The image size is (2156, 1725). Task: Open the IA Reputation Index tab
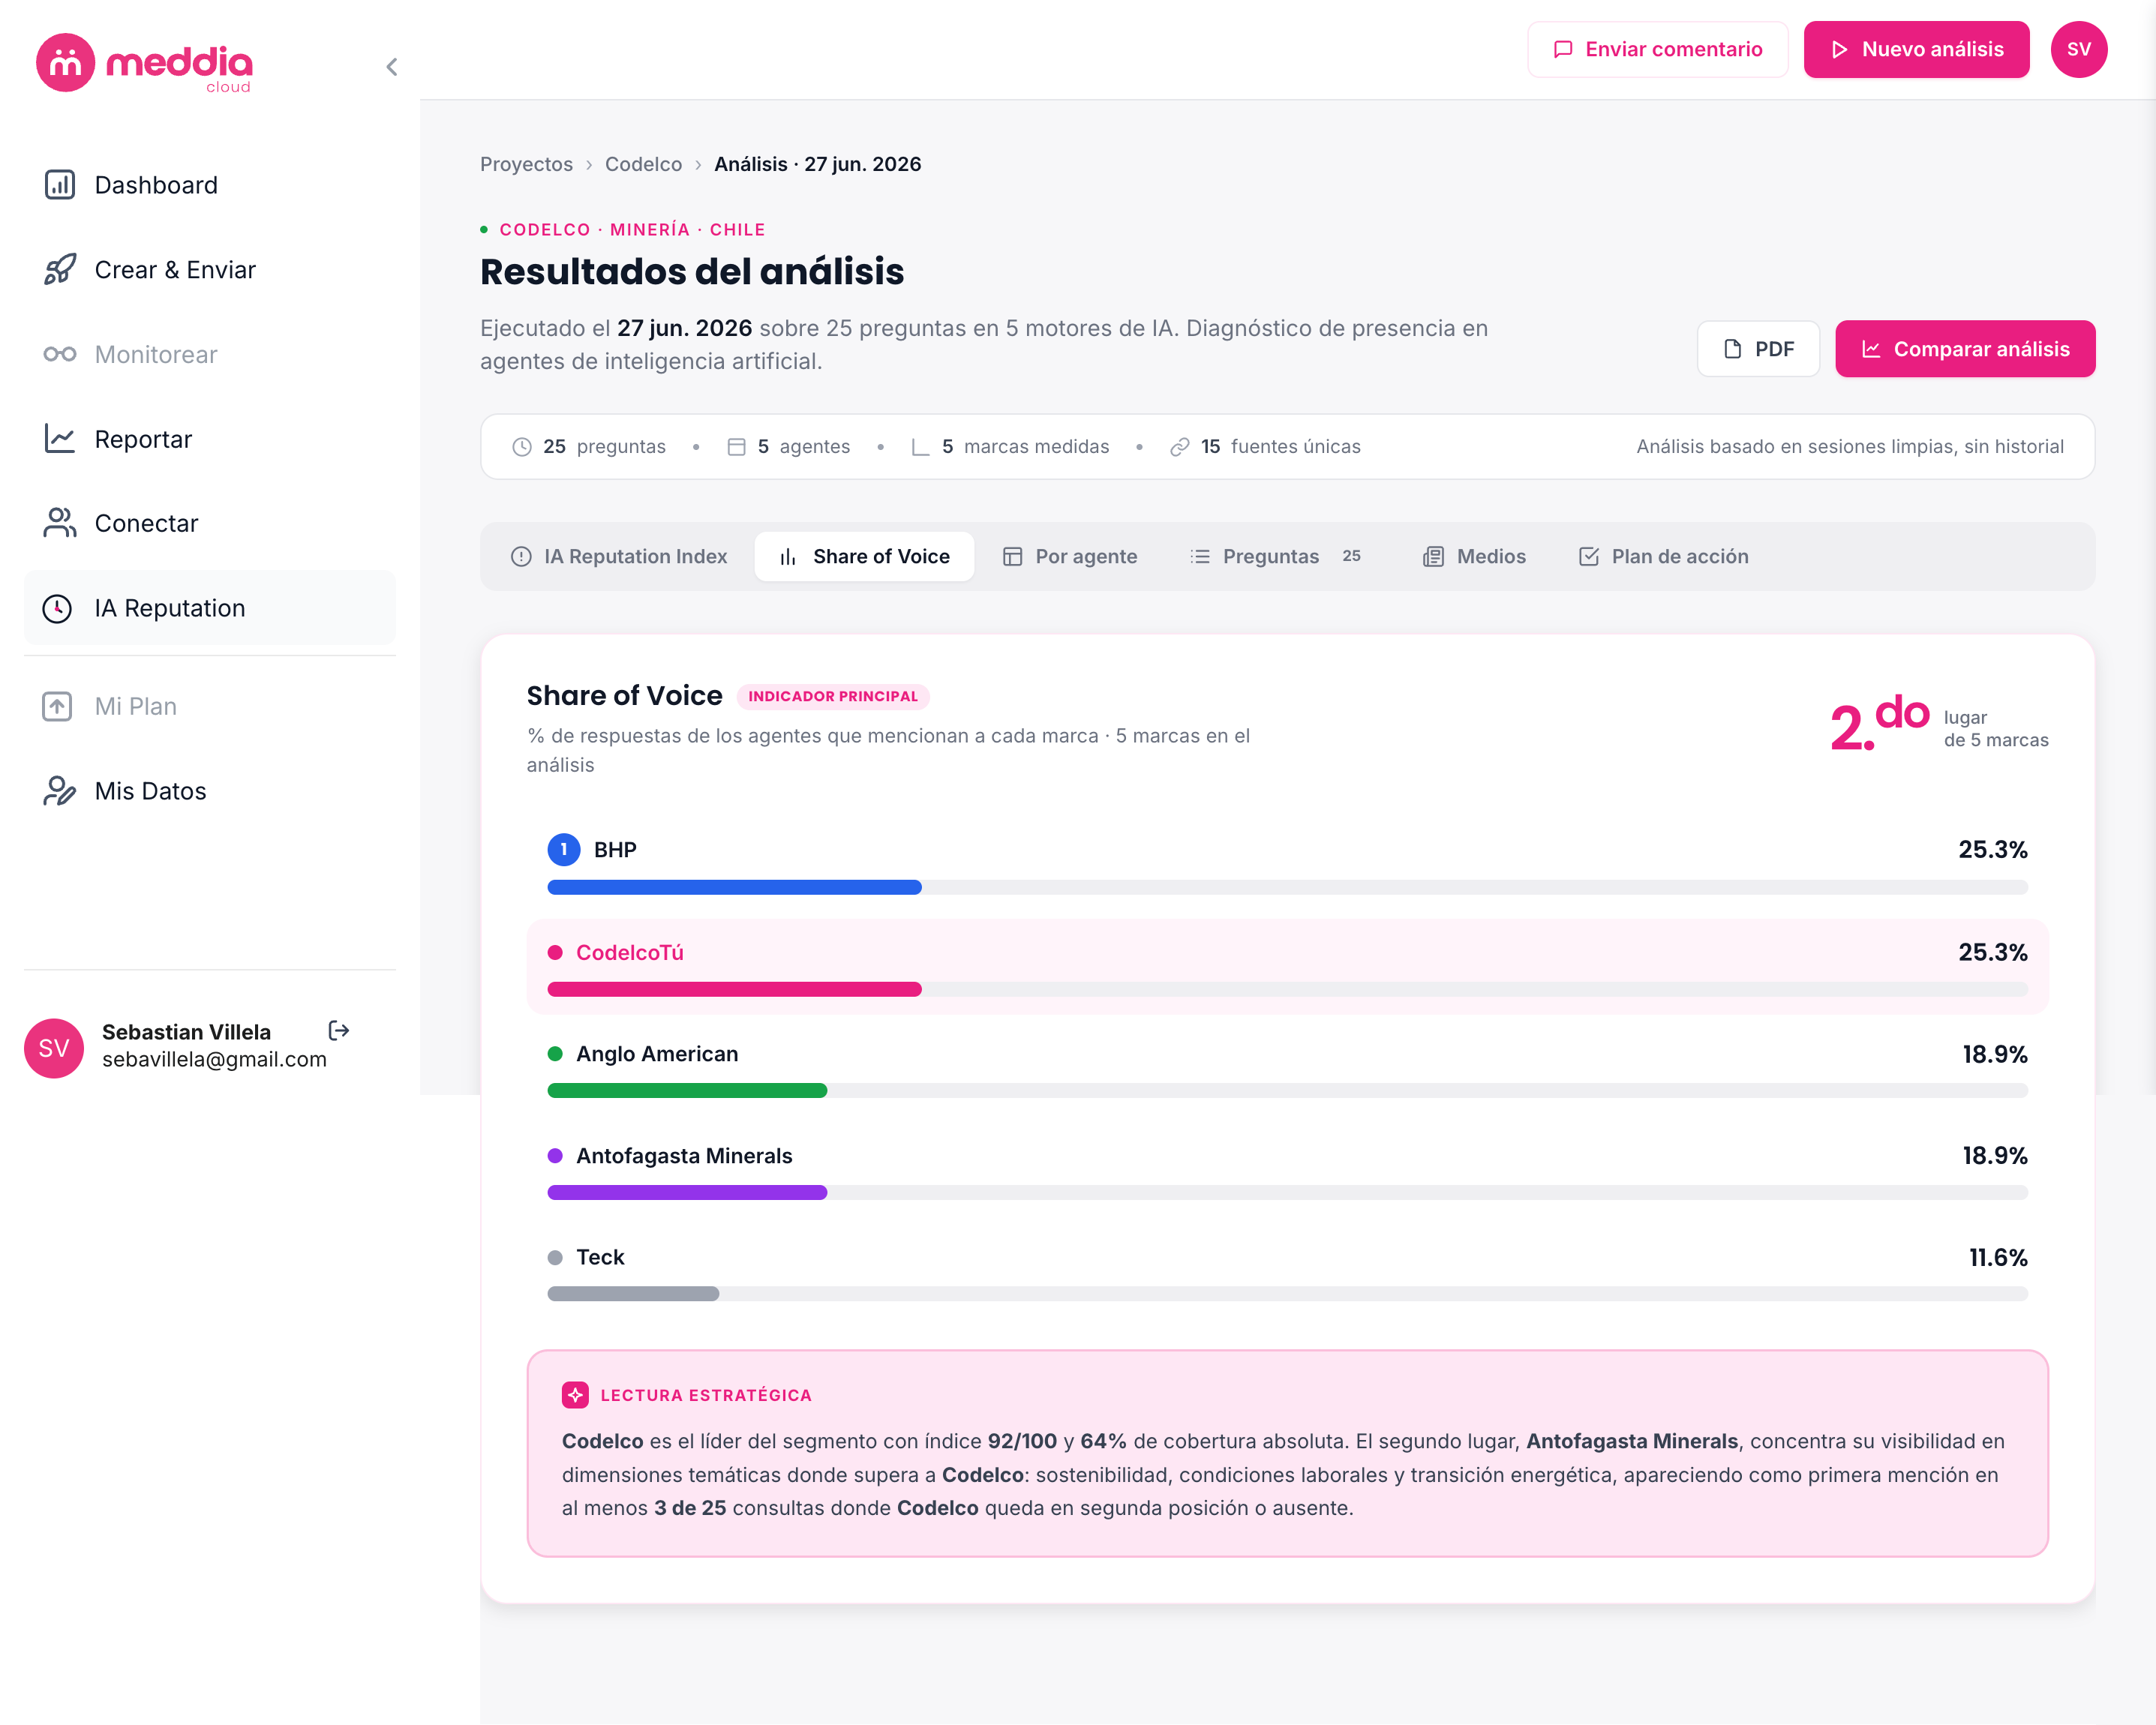pos(619,556)
